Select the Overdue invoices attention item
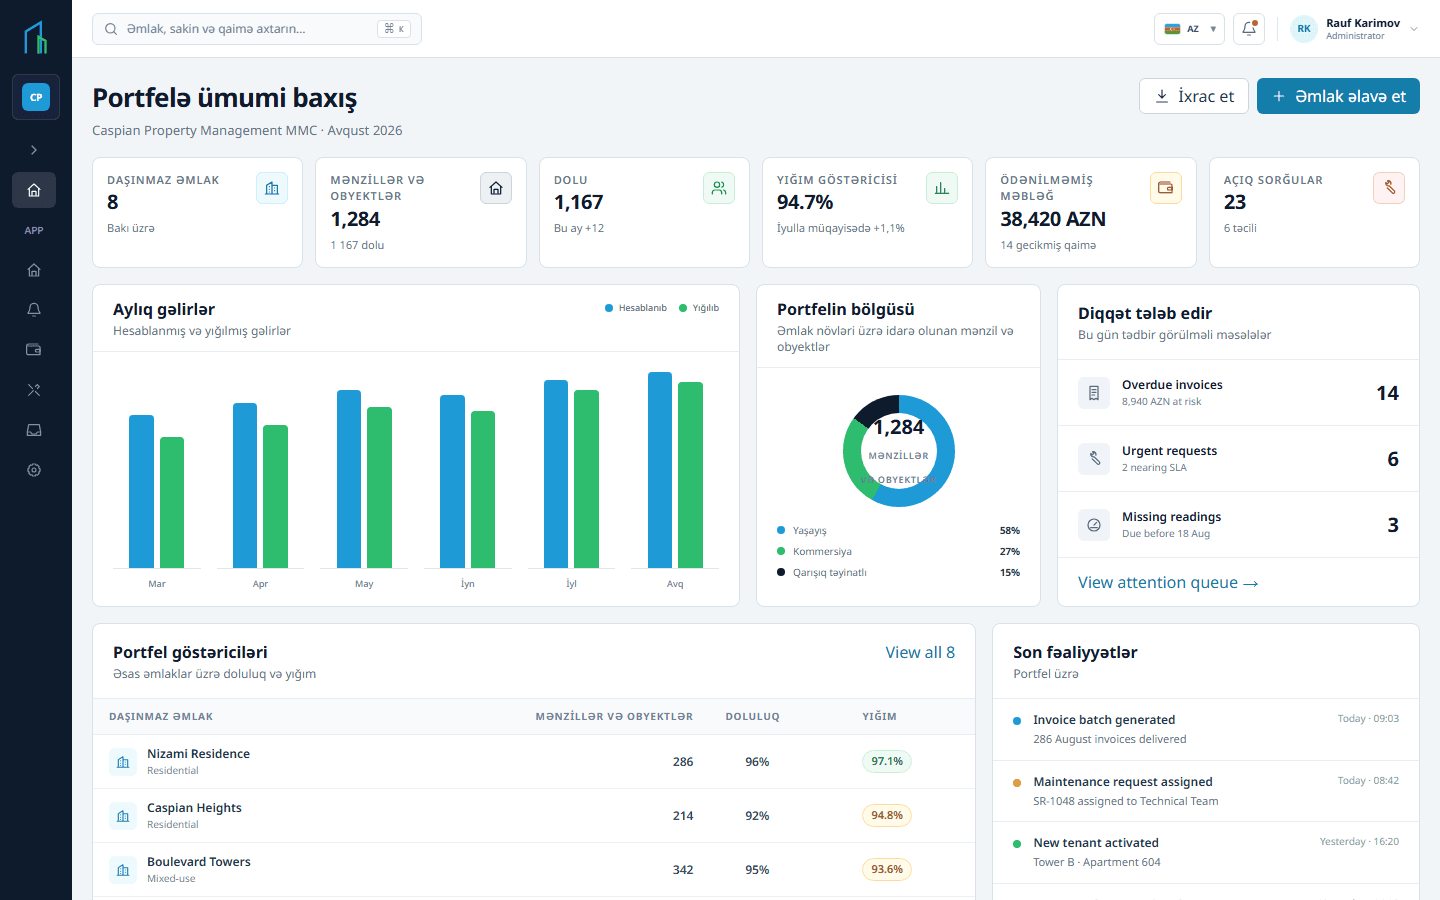Viewport: 1440px width, 900px height. click(1238, 393)
